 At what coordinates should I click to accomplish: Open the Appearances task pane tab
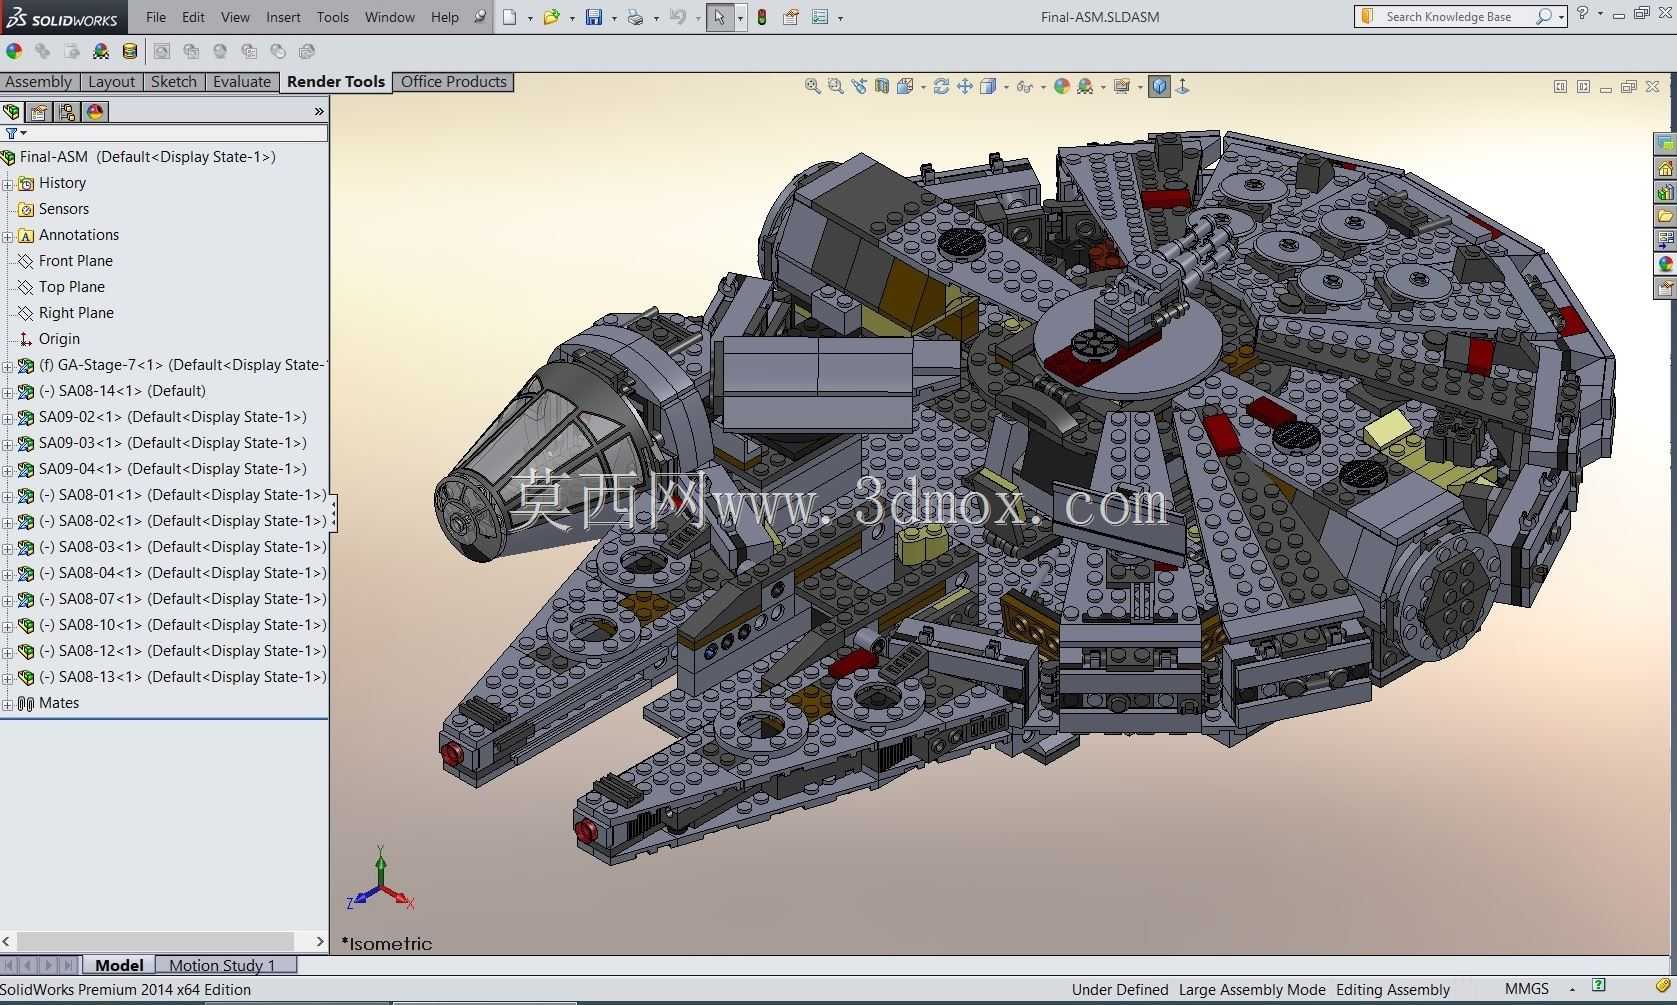point(1665,264)
